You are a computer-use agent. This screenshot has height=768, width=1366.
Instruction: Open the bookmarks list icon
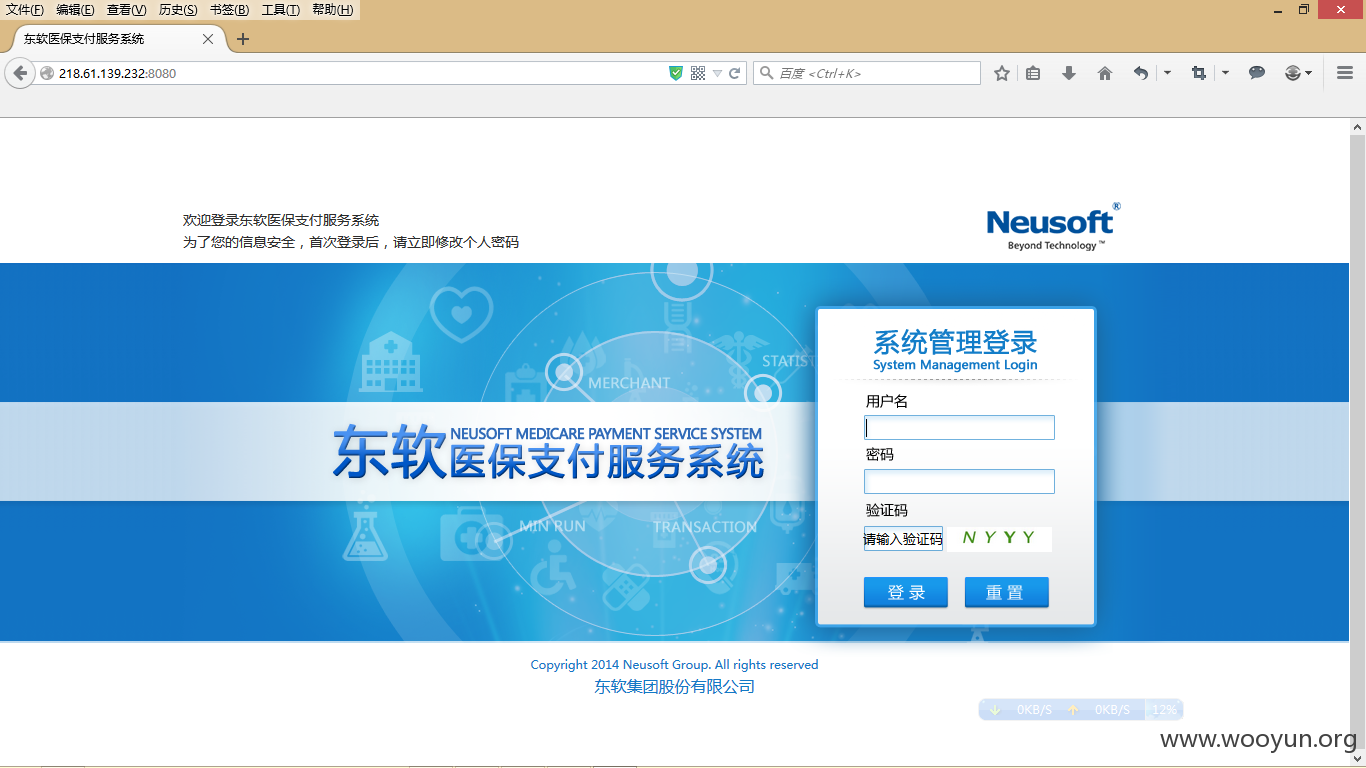coord(1034,73)
